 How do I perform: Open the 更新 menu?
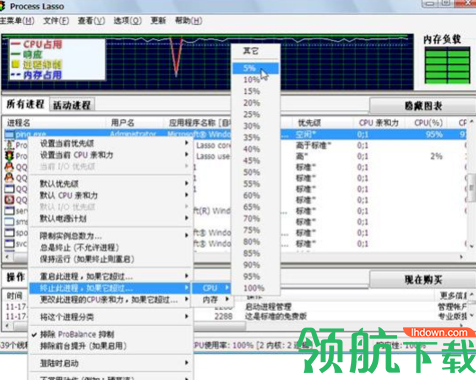click(158, 21)
